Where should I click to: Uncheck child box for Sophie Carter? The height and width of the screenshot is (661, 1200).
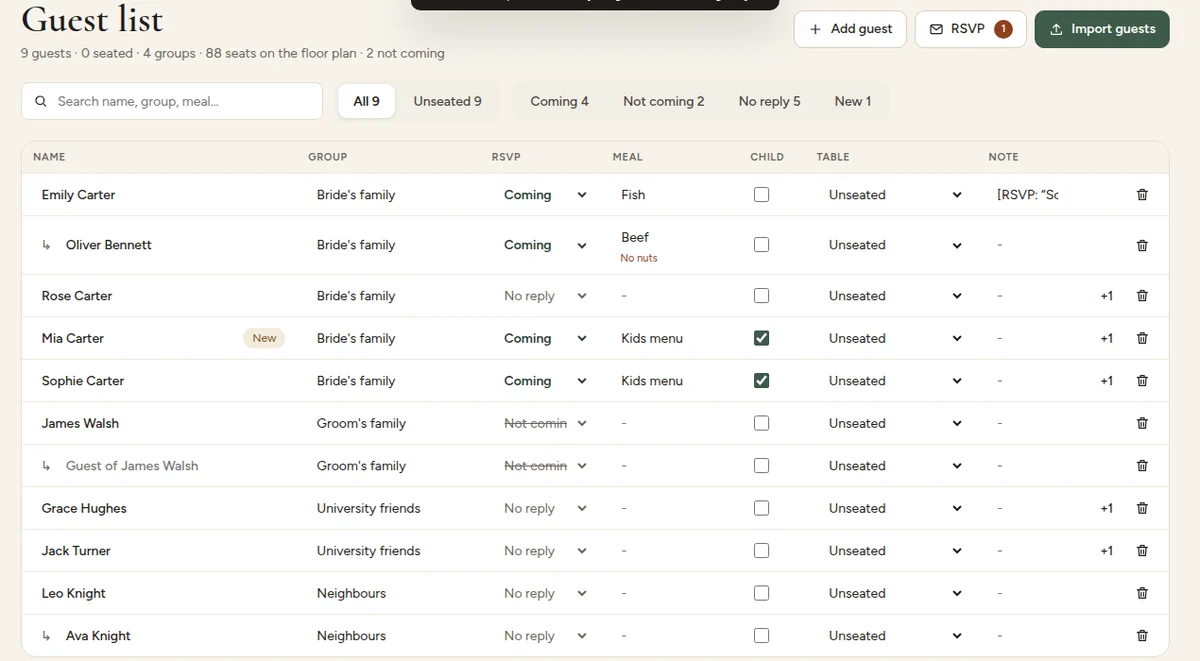click(x=761, y=381)
